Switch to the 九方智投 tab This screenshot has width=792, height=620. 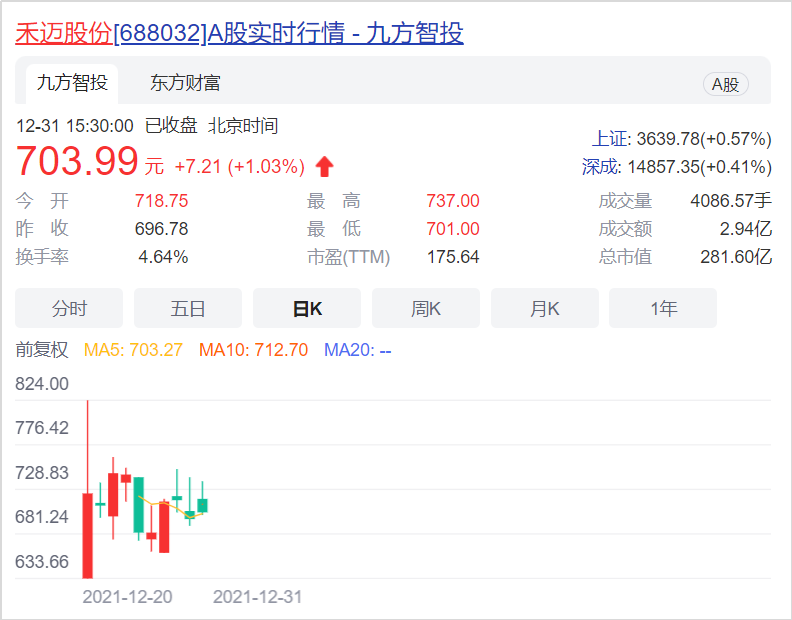(72, 83)
